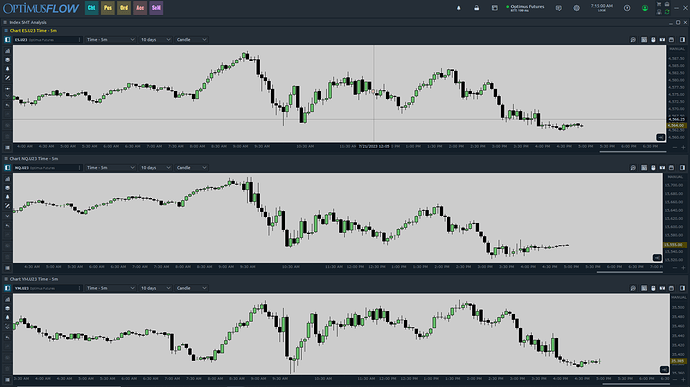Toggle mouse trading icon in ES chart toolbar
This screenshot has height=387, width=690.
coord(653,40)
